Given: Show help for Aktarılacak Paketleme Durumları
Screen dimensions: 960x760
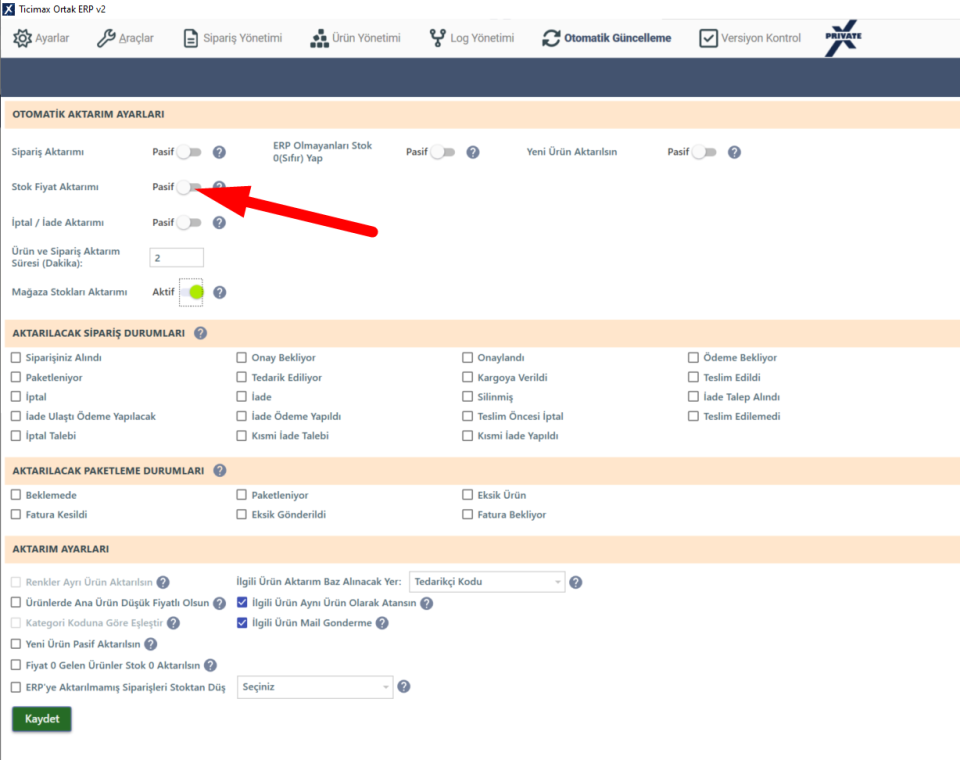Looking at the screenshot, I should point(220,470).
